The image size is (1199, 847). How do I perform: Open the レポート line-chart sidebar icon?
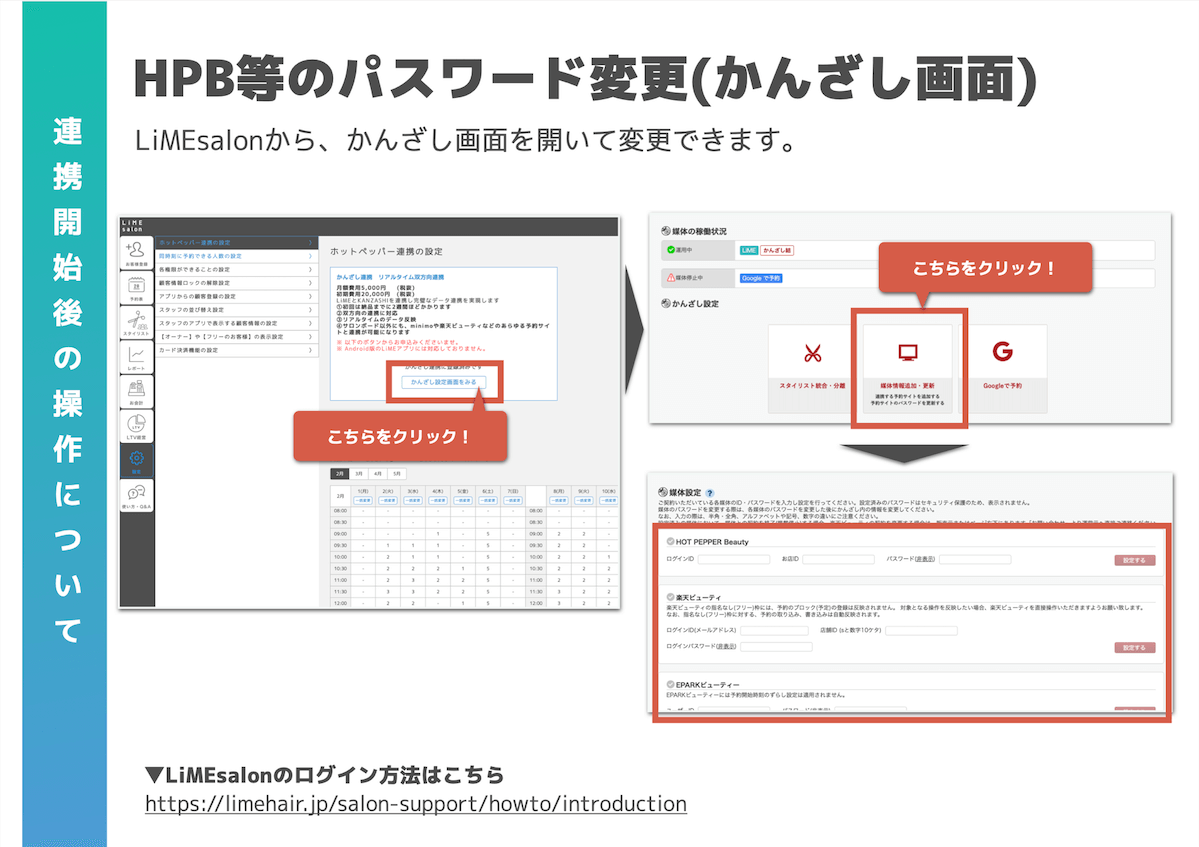[x=136, y=357]
